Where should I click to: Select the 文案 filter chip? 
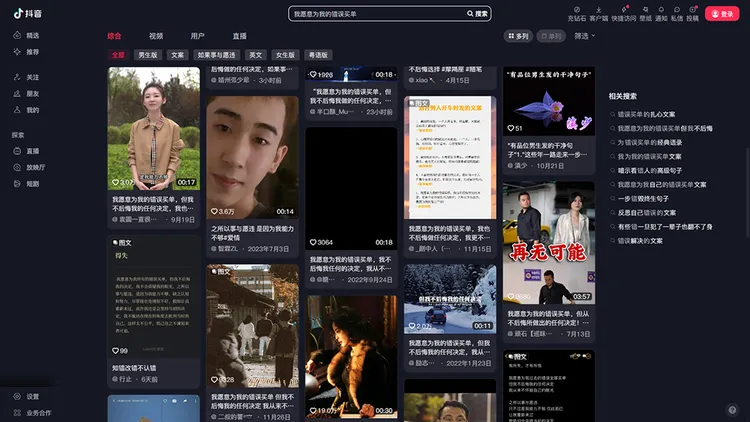click(x=177, y=55)
